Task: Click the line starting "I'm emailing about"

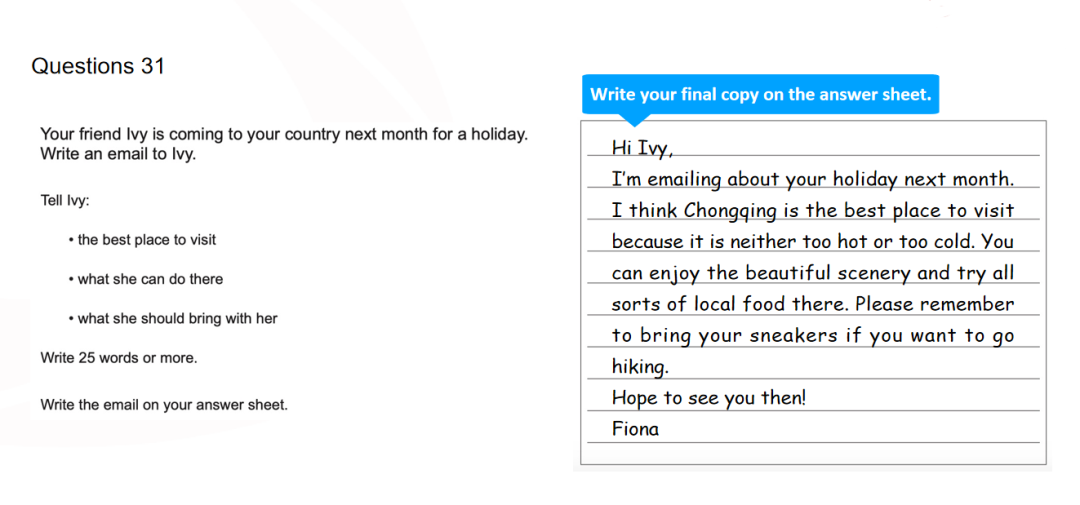Action: (x=813, y=180)
